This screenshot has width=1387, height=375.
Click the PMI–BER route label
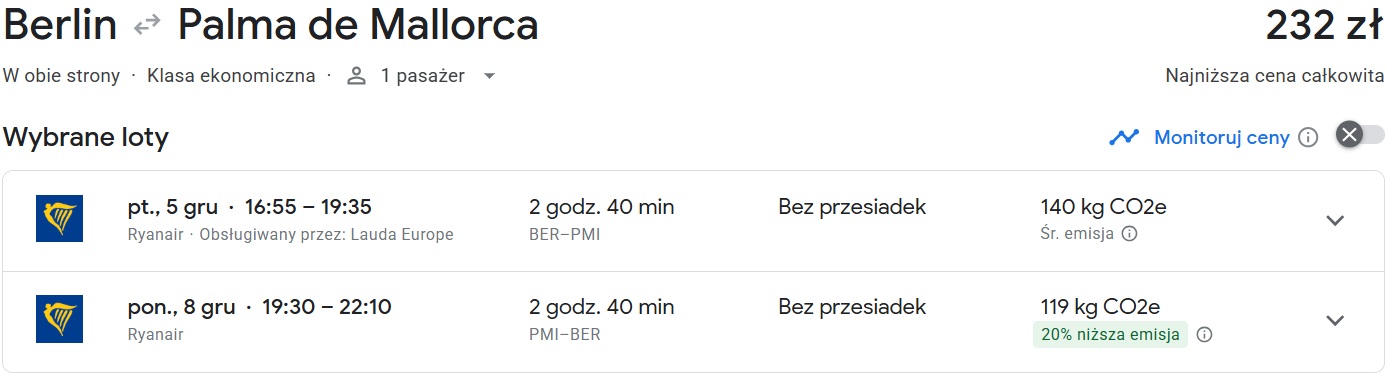pos(565,335)
